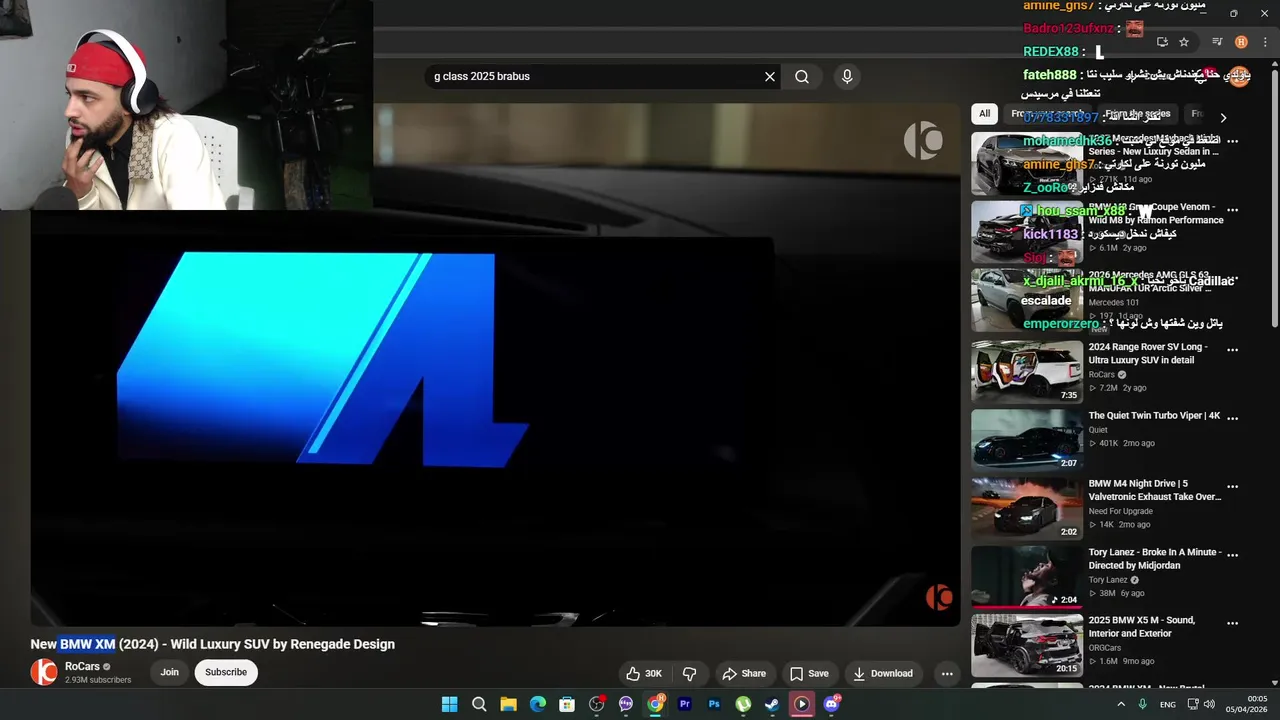Click the video title 'New BMW XM (2024)'

212,644
